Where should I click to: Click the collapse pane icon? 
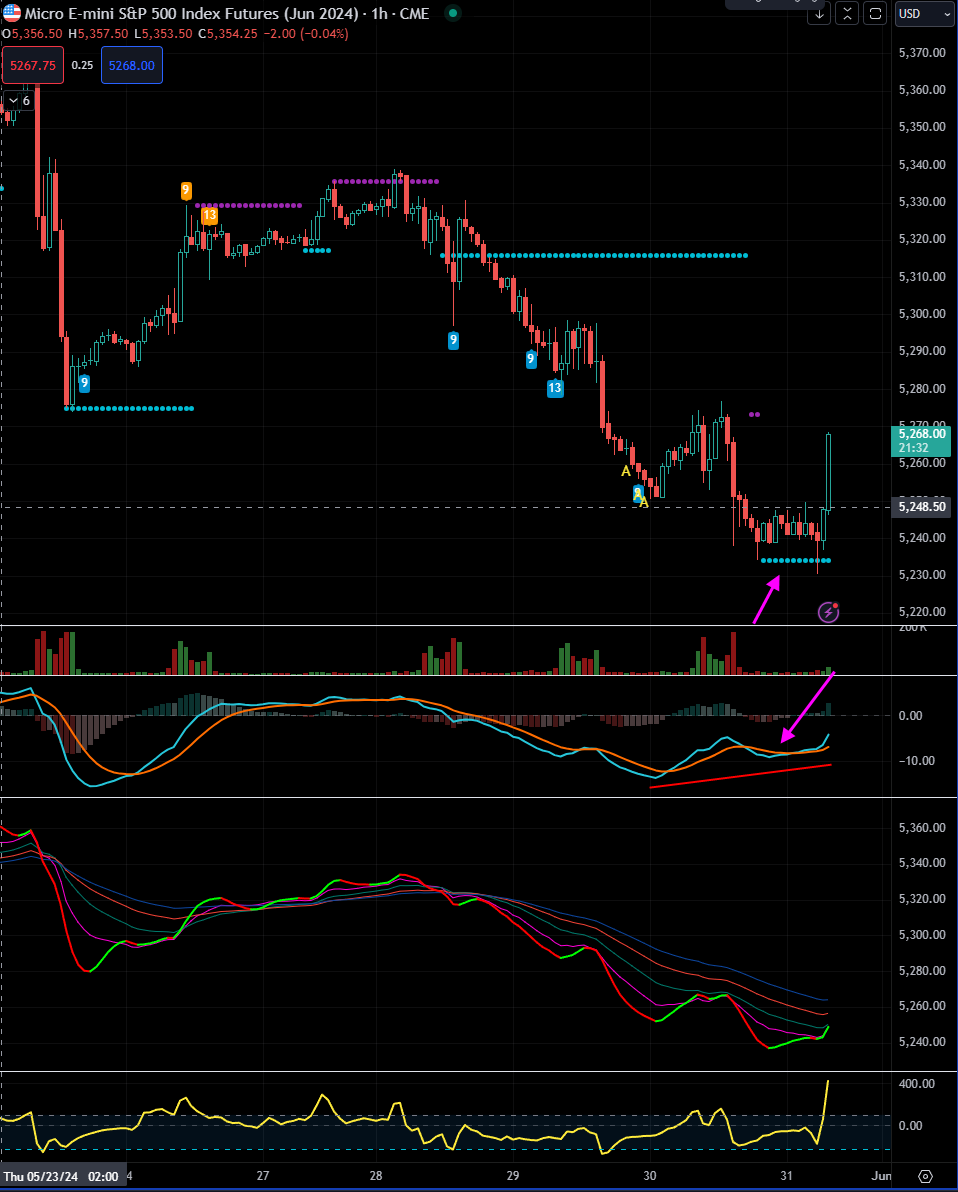point(847,14)
